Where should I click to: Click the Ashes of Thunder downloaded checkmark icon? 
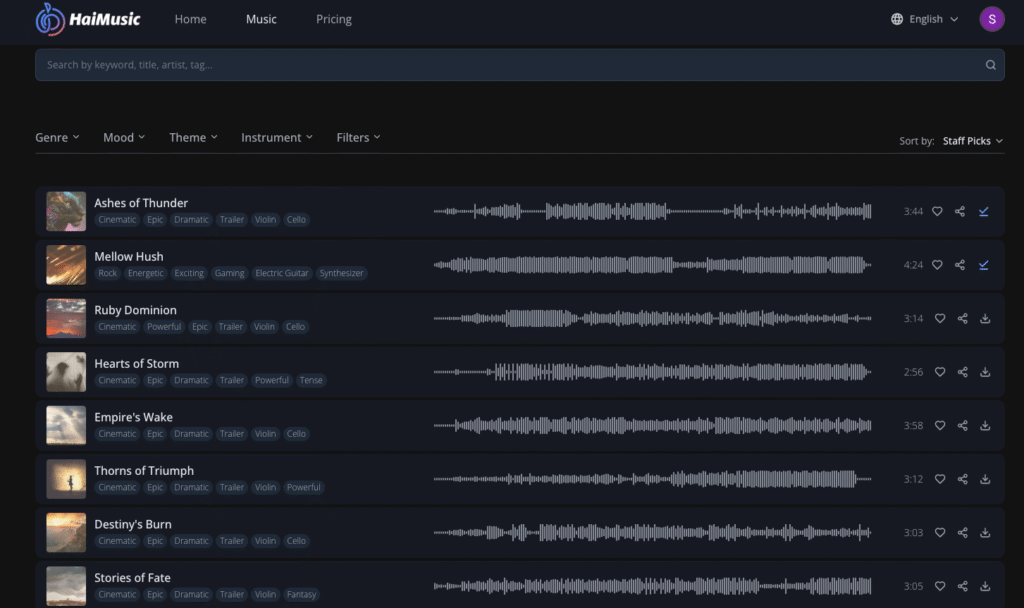coord(984,211)
